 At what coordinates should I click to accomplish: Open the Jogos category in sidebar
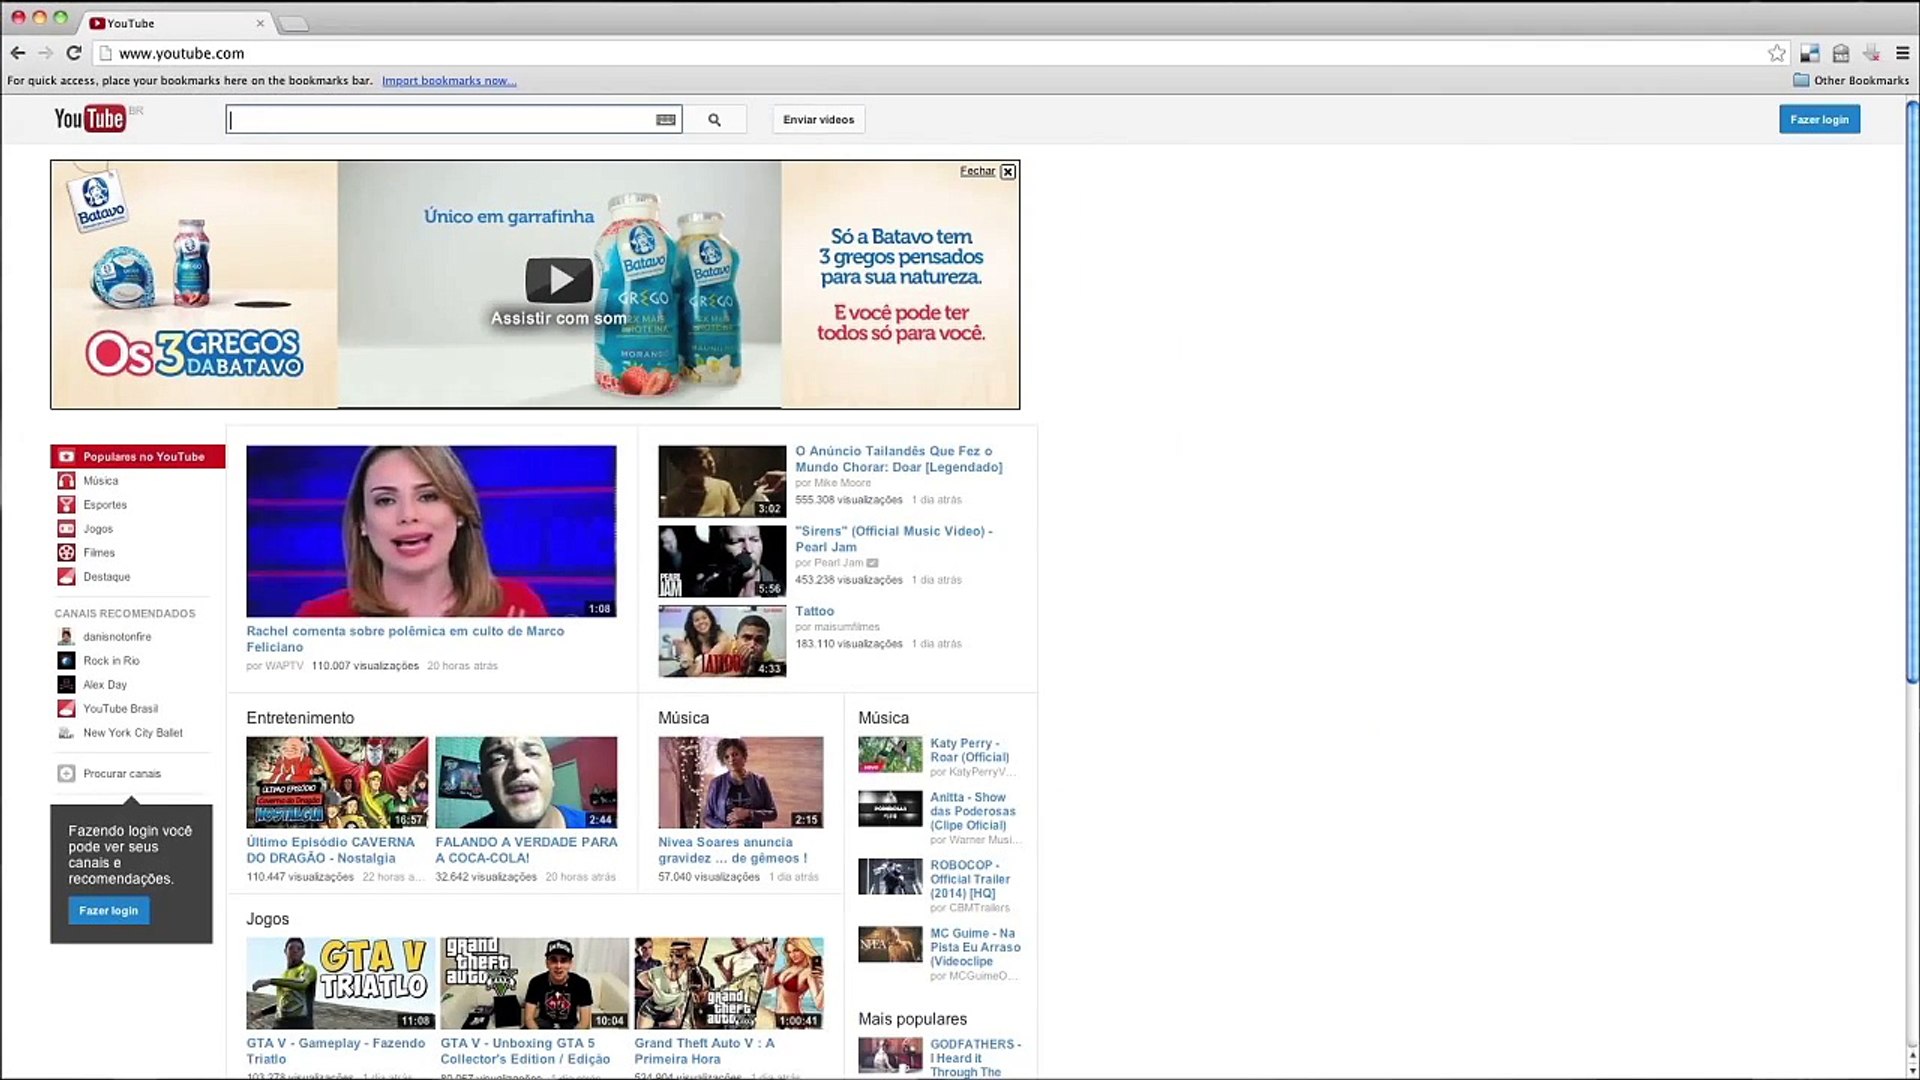click(x=98, y=529)
